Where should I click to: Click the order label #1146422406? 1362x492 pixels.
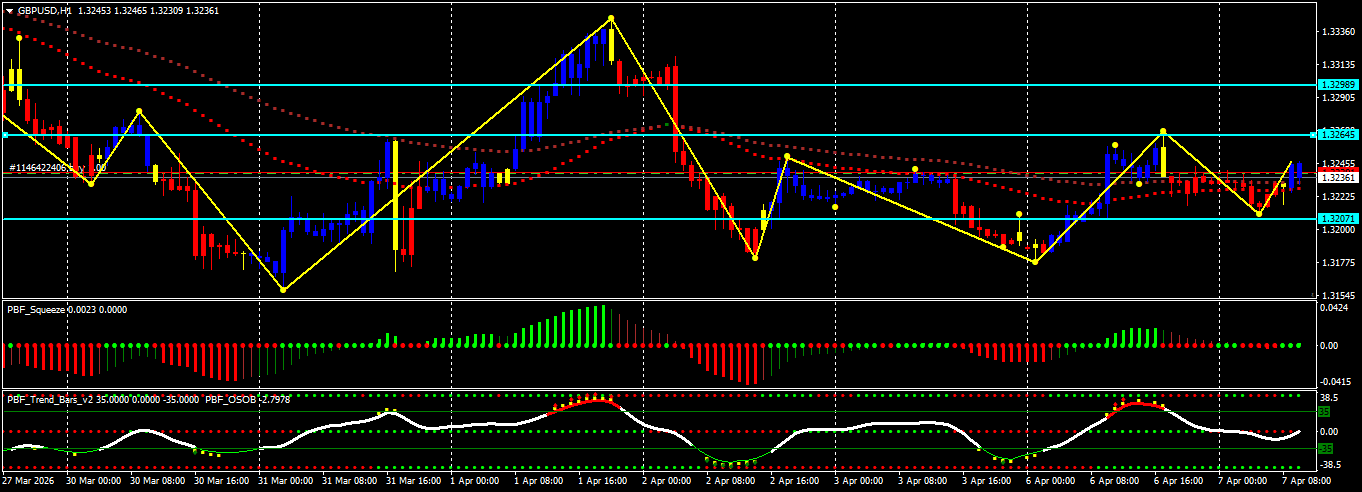click(x=36, y=168)
